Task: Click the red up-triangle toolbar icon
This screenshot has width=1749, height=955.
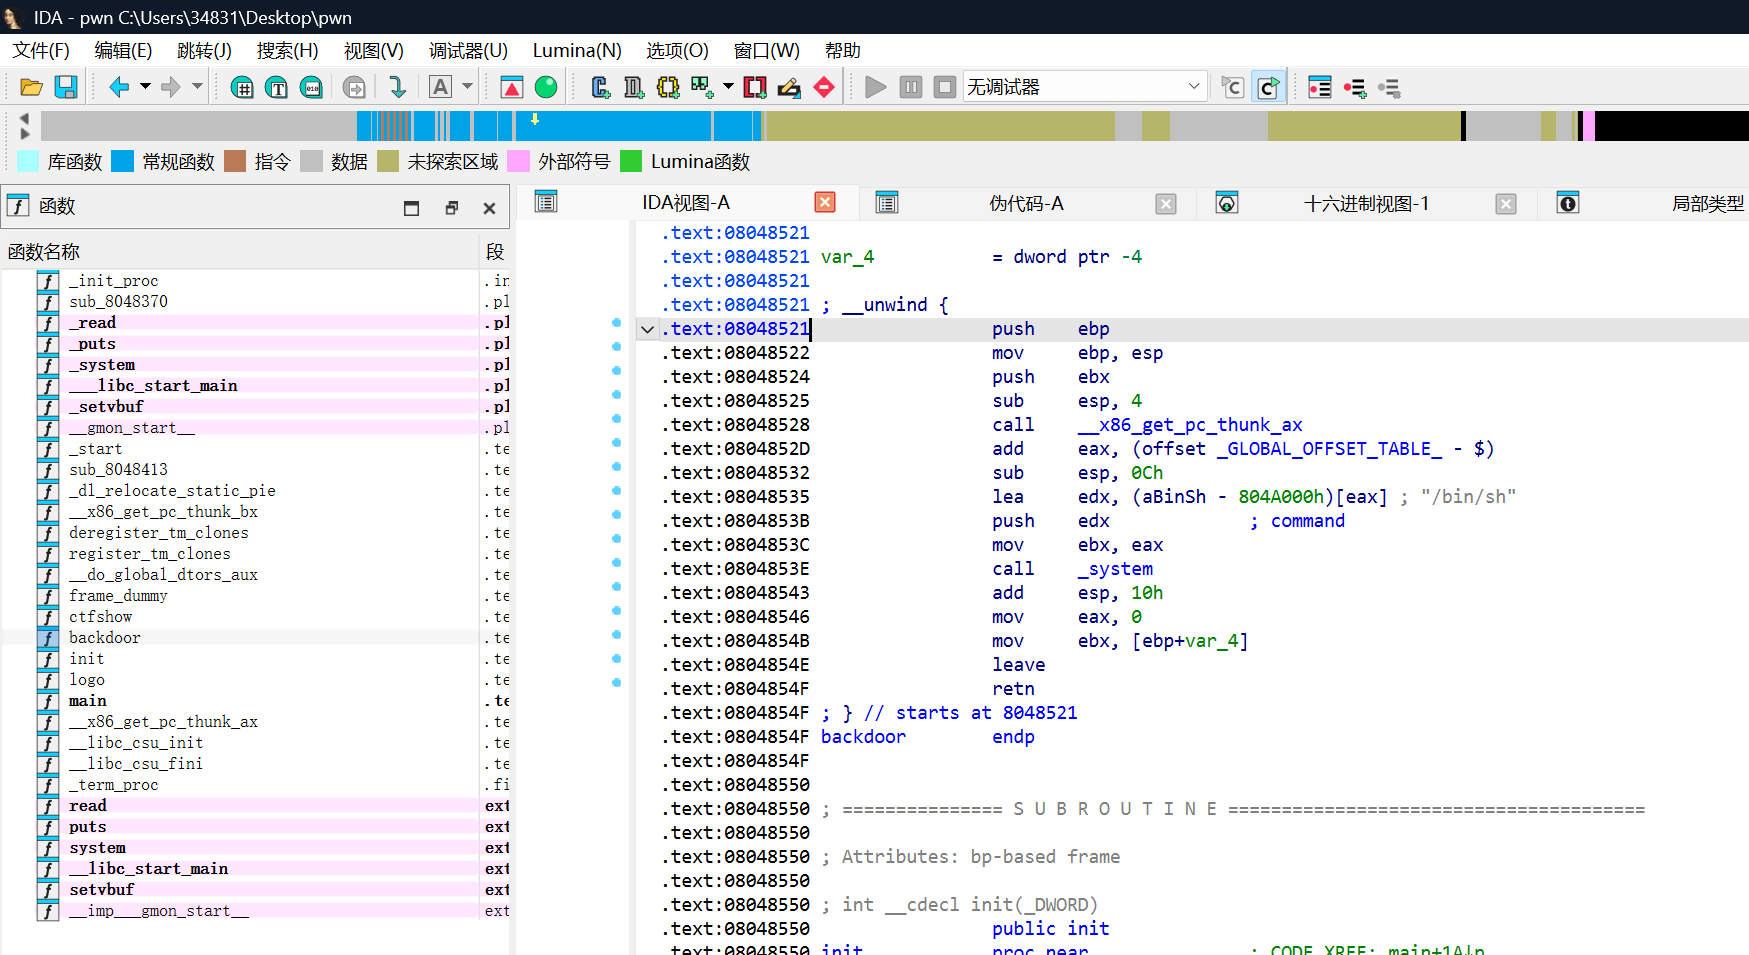Action: pyautogui.click(x=511, y=87)
